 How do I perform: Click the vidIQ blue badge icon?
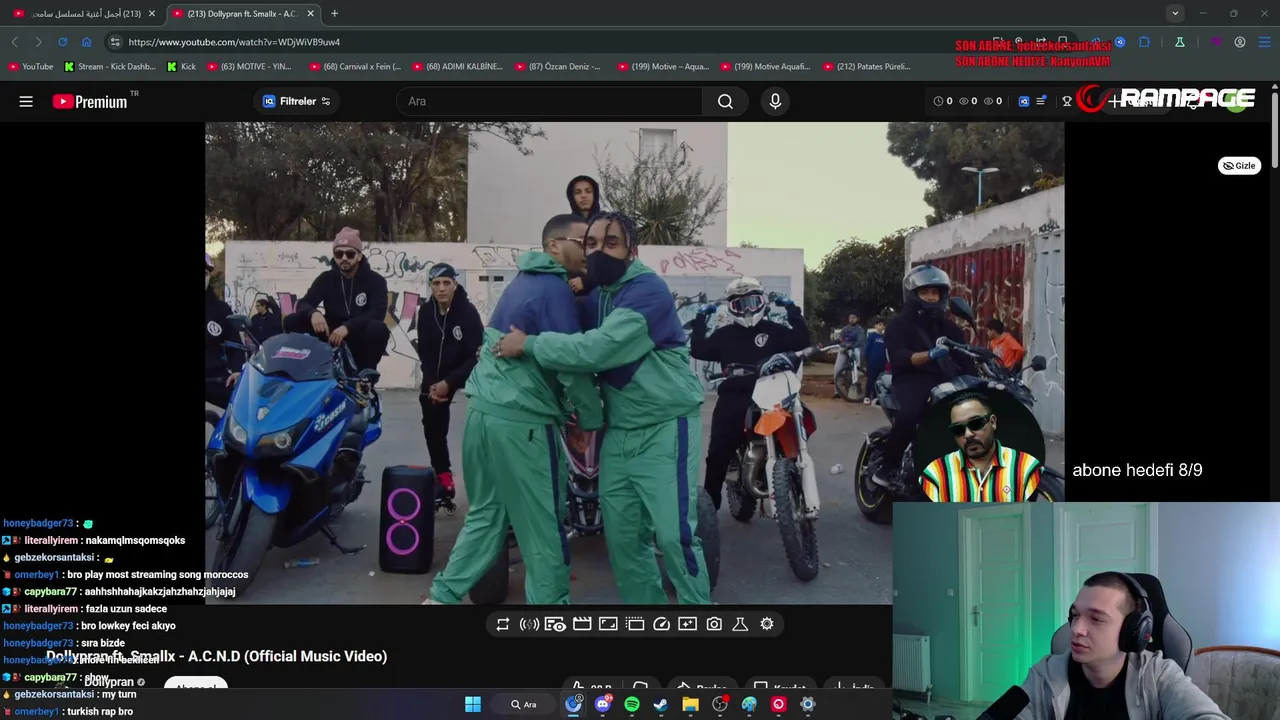[1024, 101]
